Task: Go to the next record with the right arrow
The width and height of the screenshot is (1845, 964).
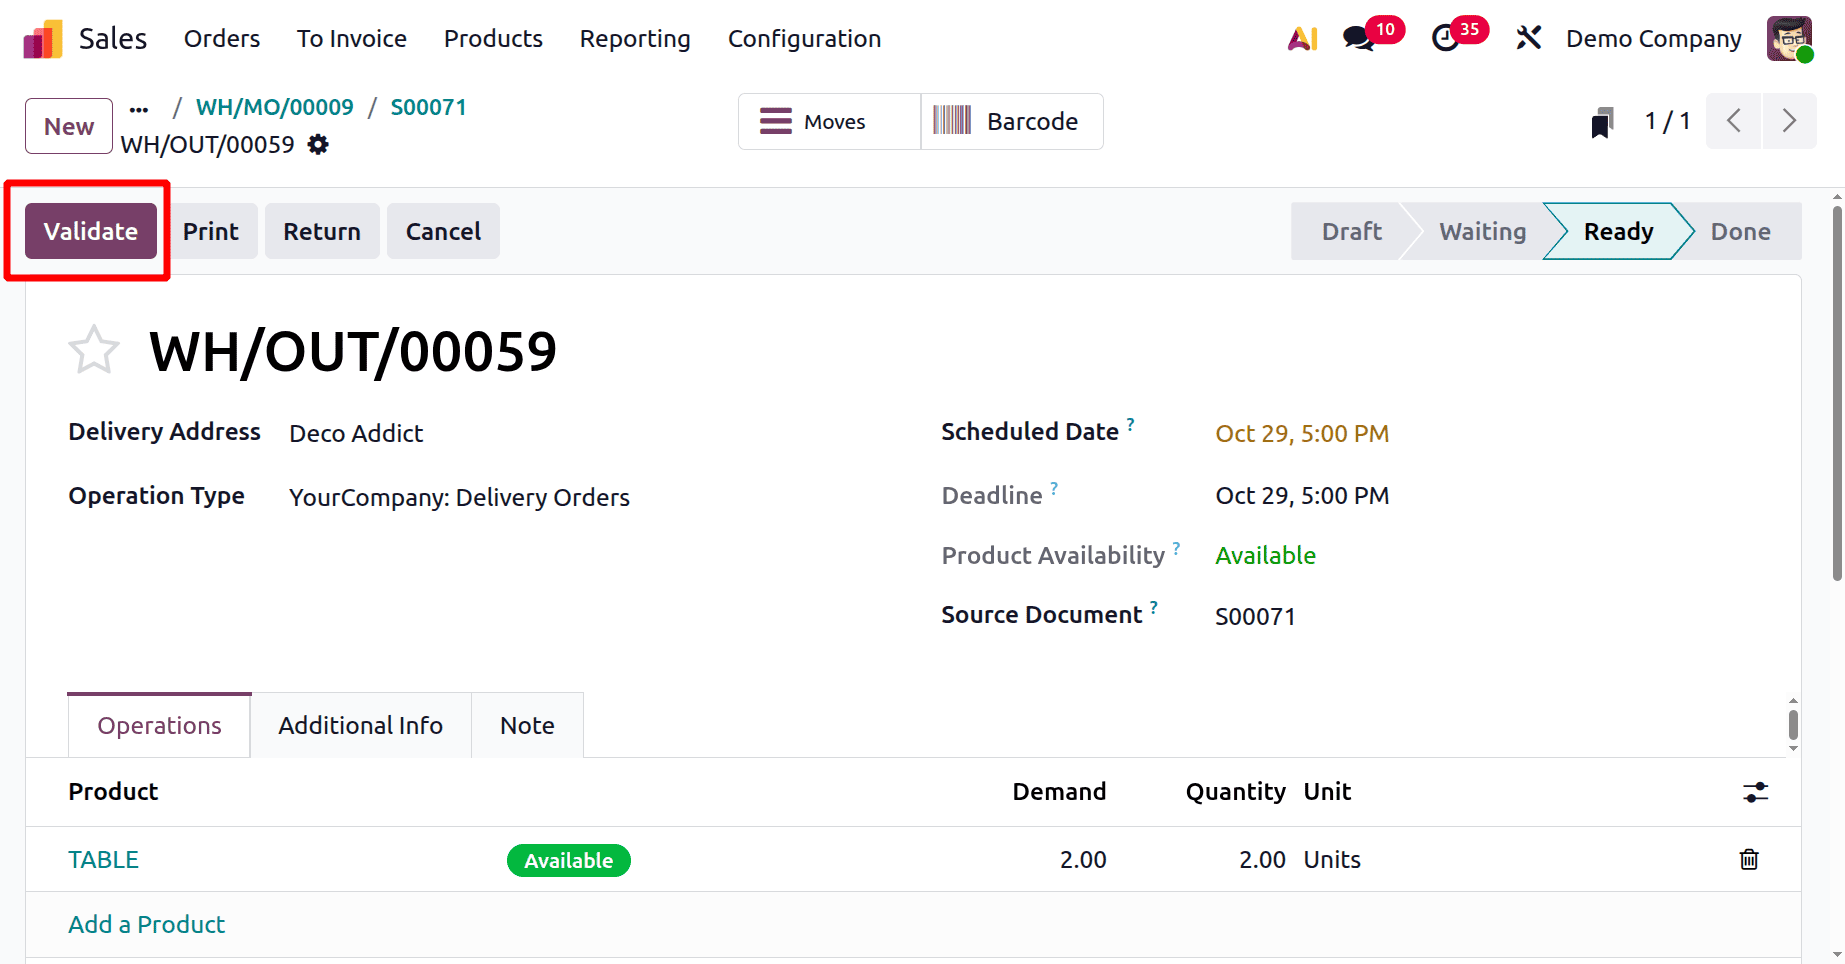Action: [x=1790, y=121]
